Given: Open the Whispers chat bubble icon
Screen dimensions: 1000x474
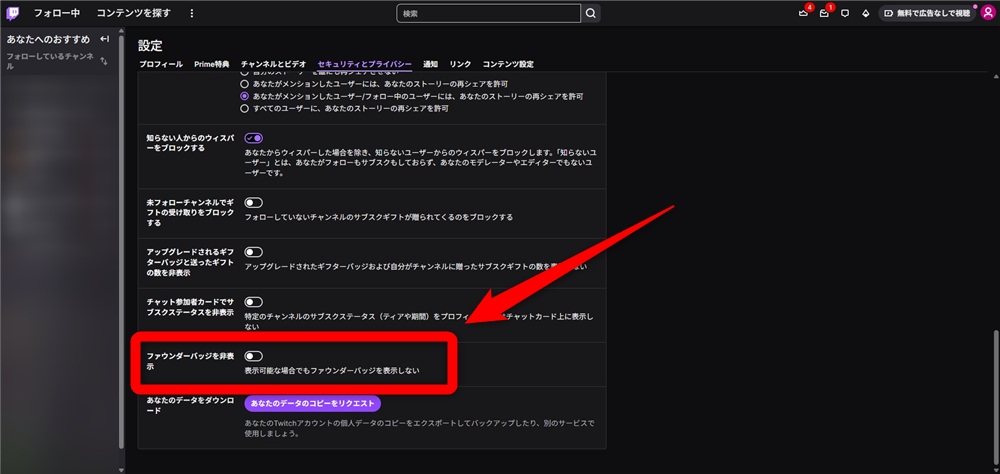Looking at the screenshot, I should (x=845, y=13).
